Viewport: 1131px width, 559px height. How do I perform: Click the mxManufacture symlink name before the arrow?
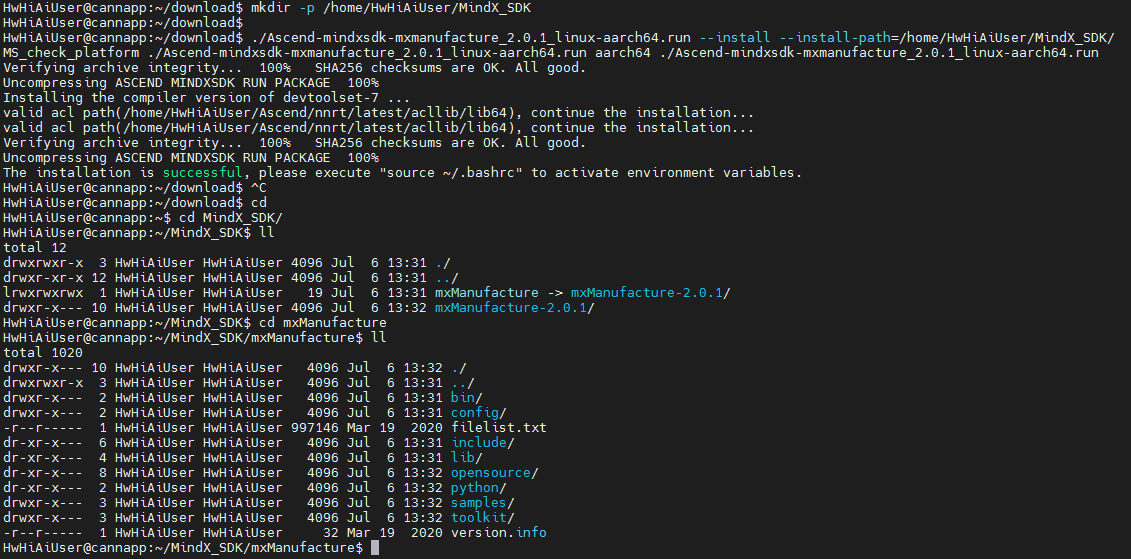pyautogui.click(x=486, y=293)
